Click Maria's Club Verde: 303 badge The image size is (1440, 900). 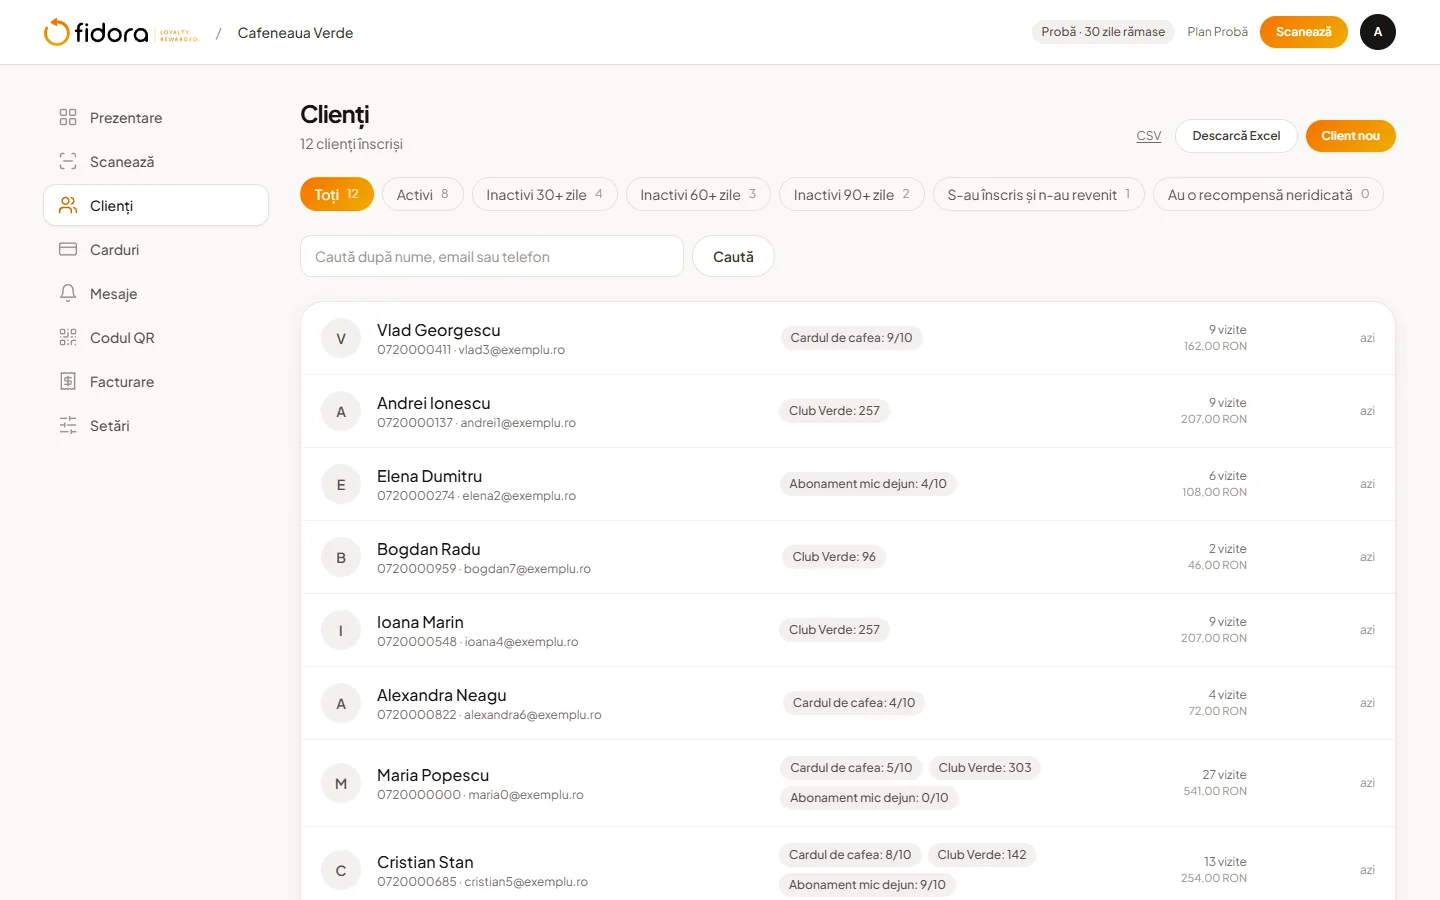[985, 768]
